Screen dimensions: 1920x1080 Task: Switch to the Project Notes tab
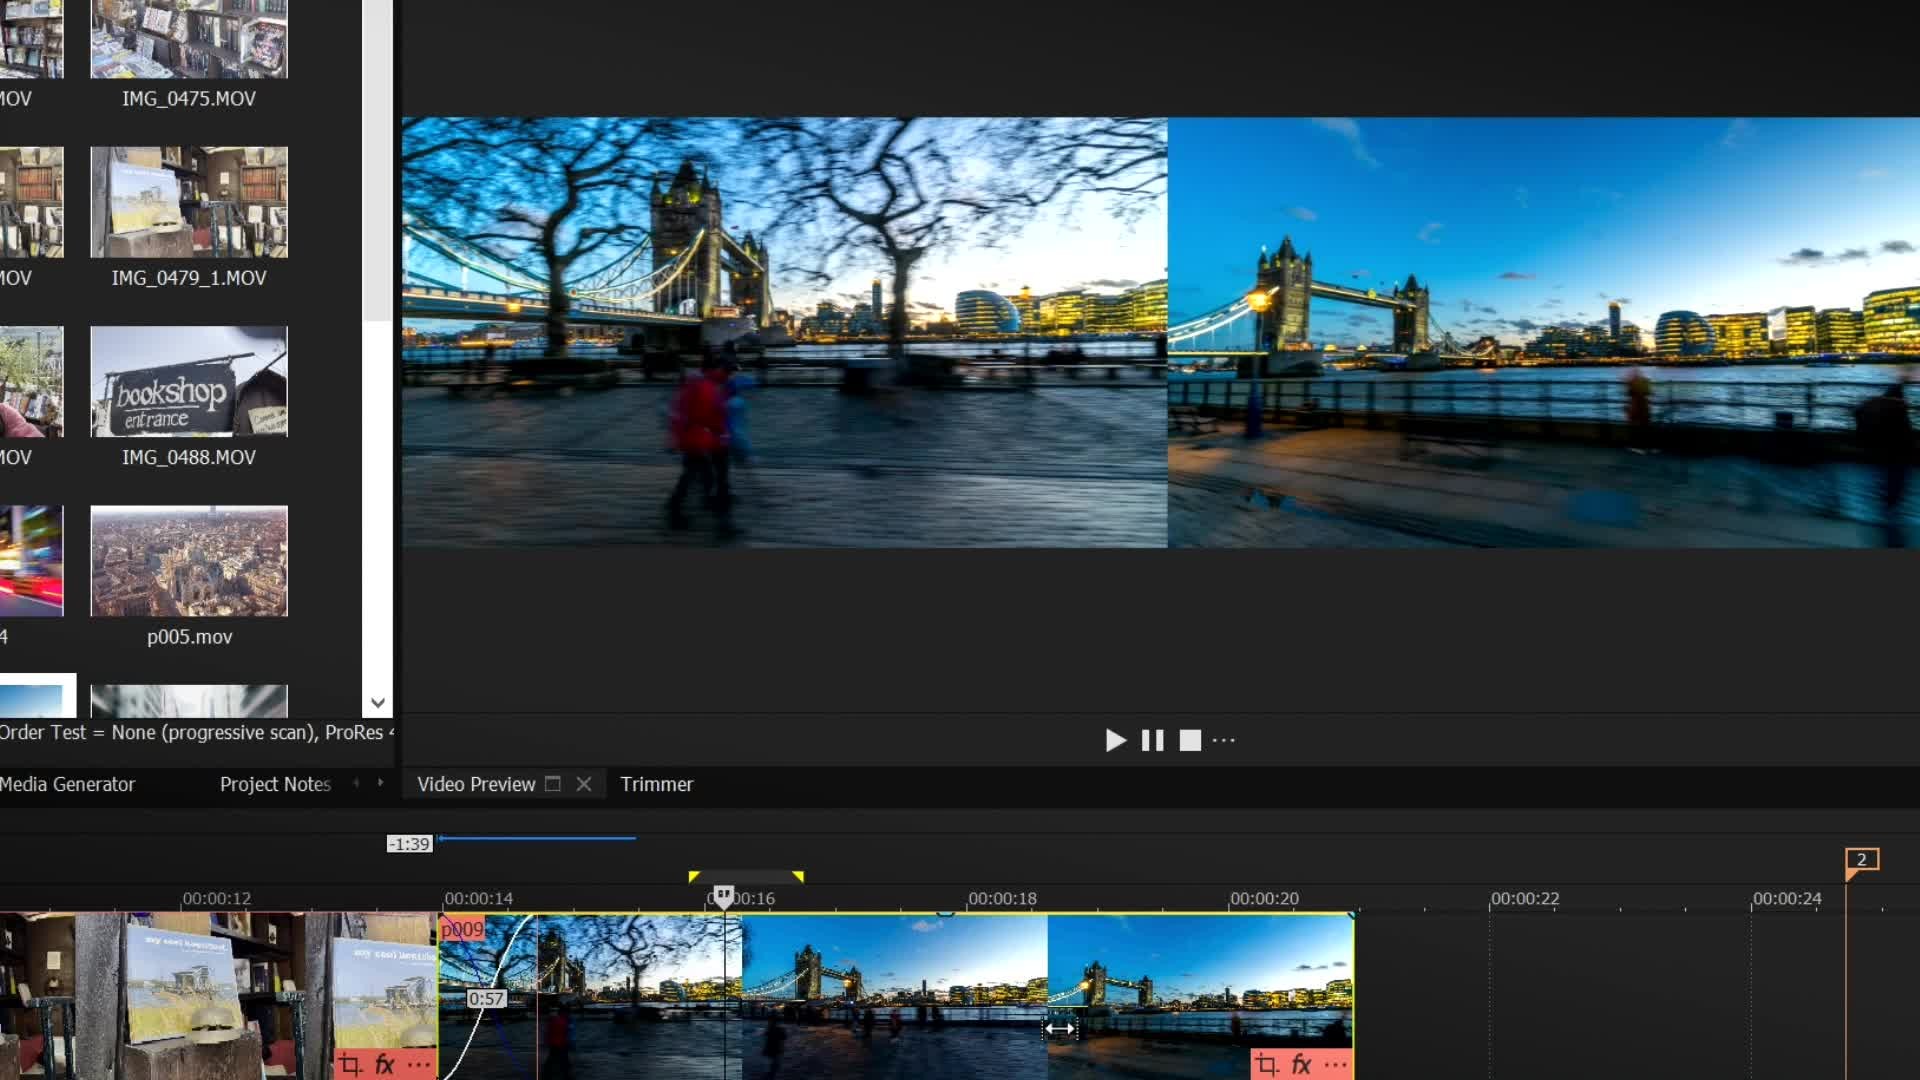275,784
